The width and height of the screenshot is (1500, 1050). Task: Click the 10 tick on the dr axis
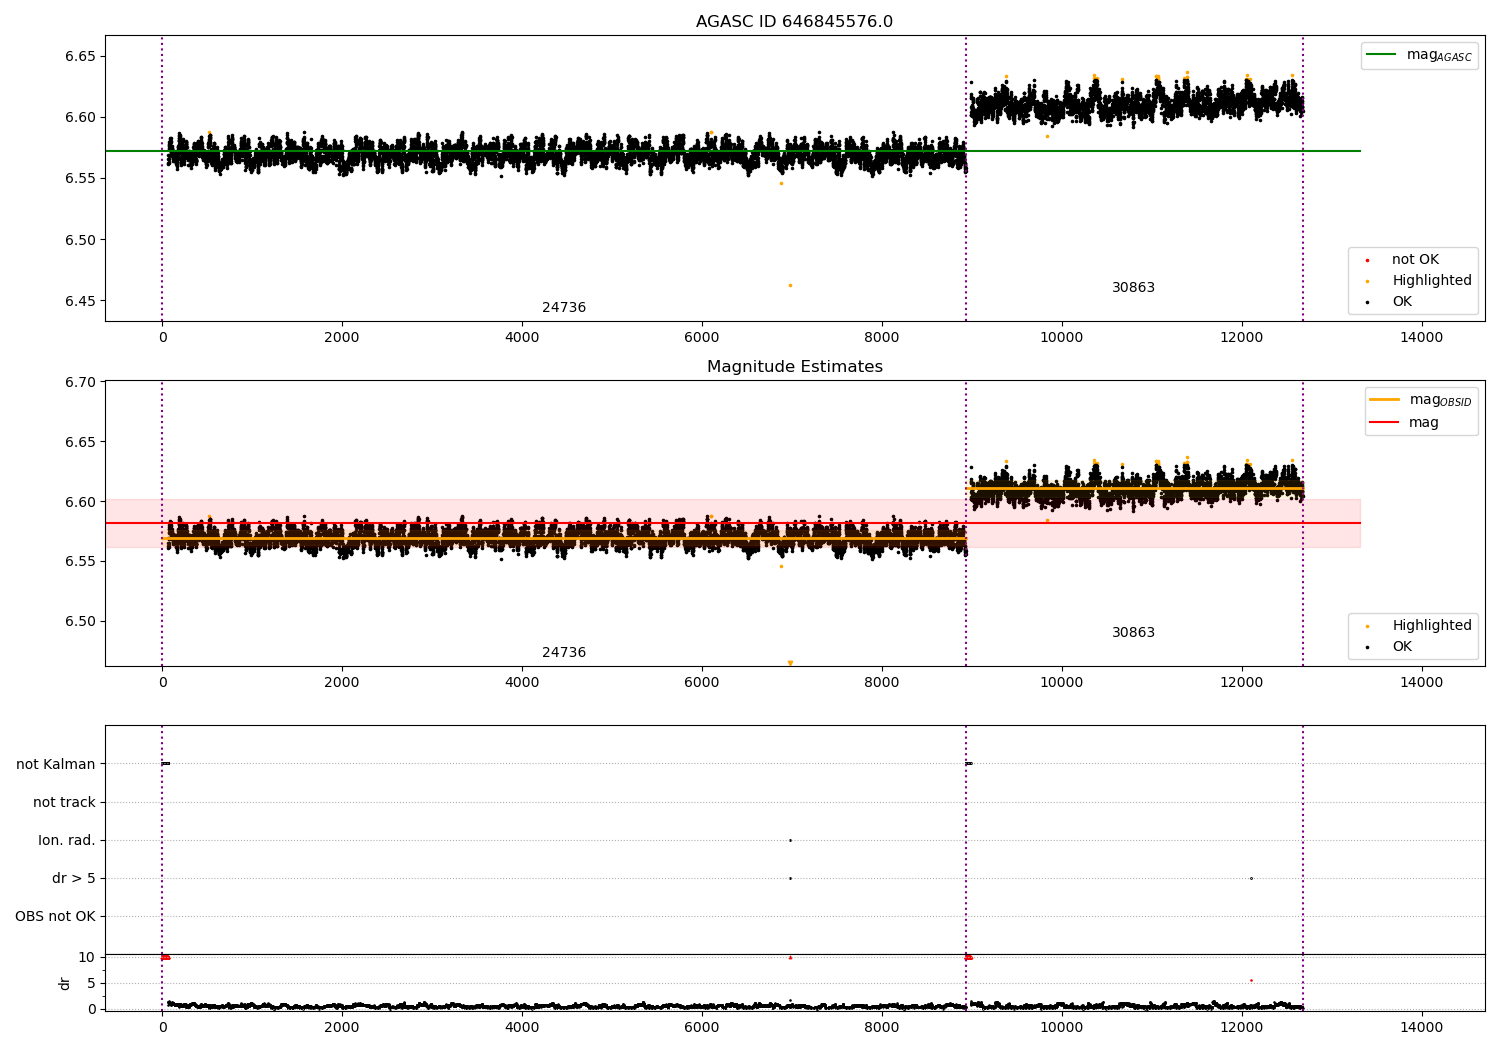[86, 957]
